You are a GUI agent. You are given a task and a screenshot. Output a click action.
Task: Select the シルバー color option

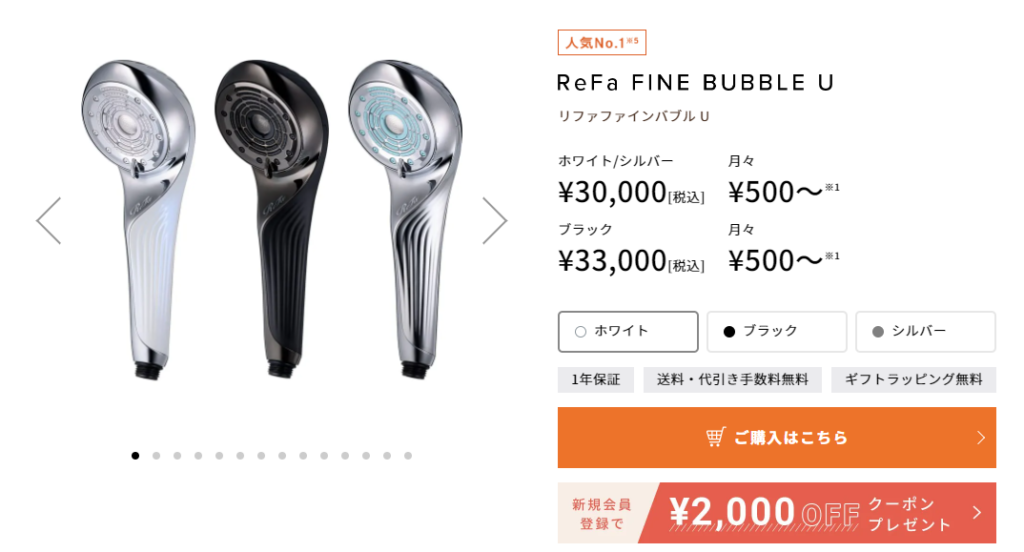click(925, 331)
